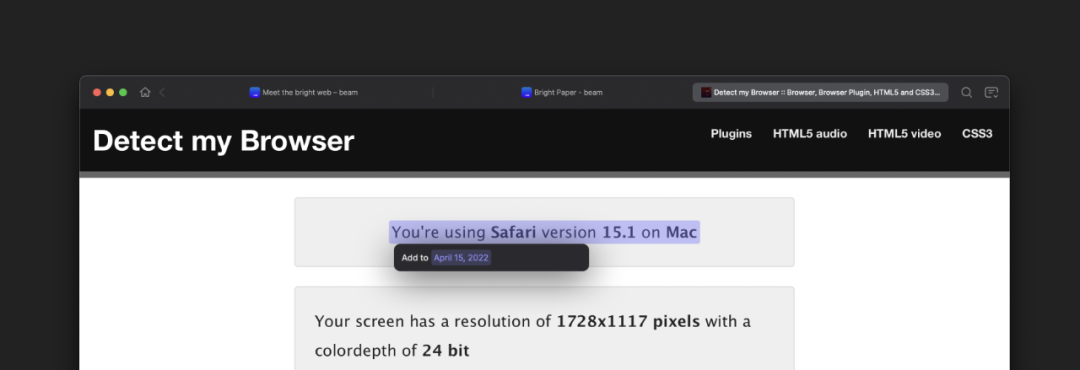Open the HTML5 video link
The height and width of the screenshot is (370, 1080).
click(904, 134)
